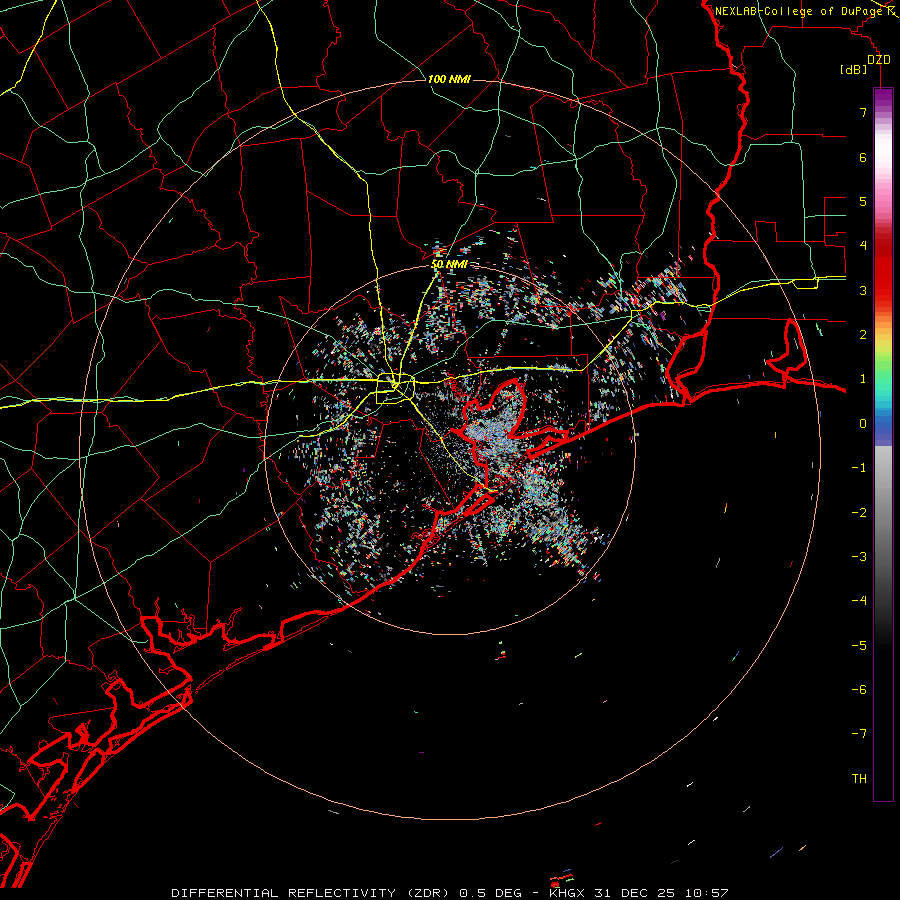Click the "100 NMI" range ring label
Screen dimensions: 900x900
point(449,79)
